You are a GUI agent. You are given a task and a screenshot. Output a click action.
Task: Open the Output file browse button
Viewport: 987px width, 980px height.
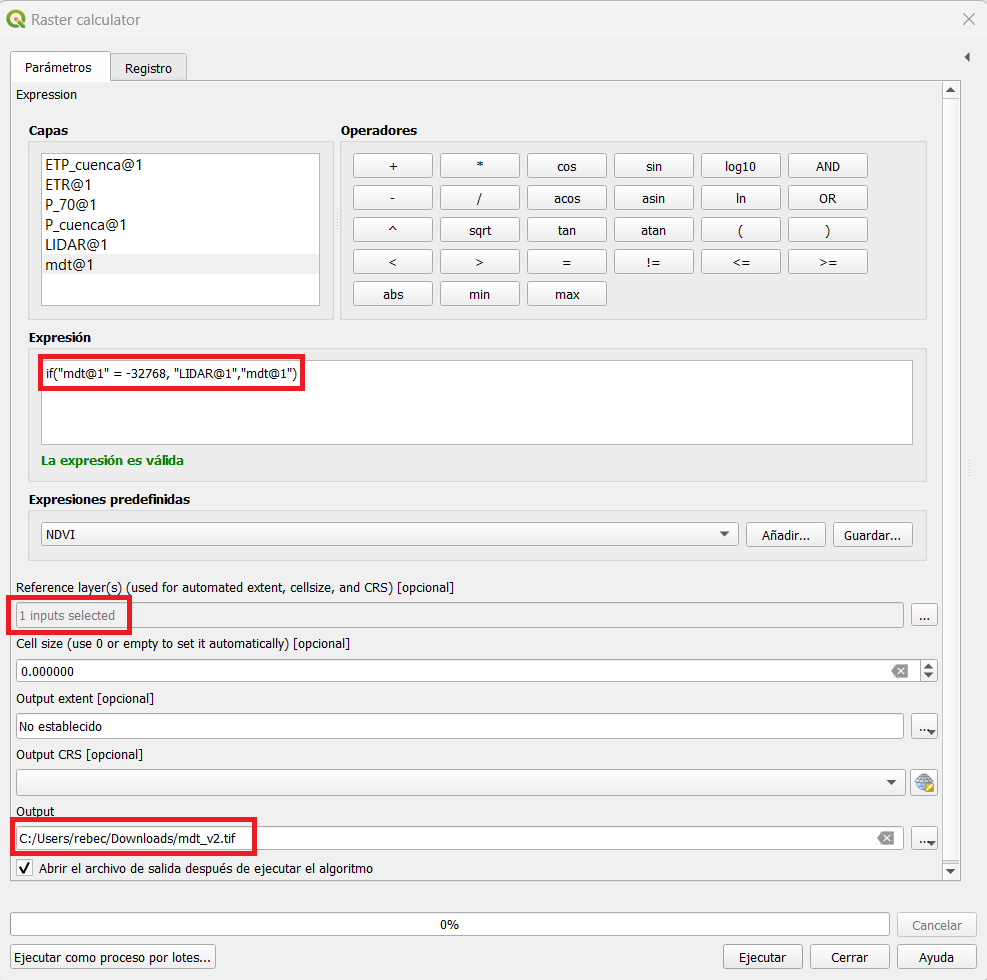point(924,838)
